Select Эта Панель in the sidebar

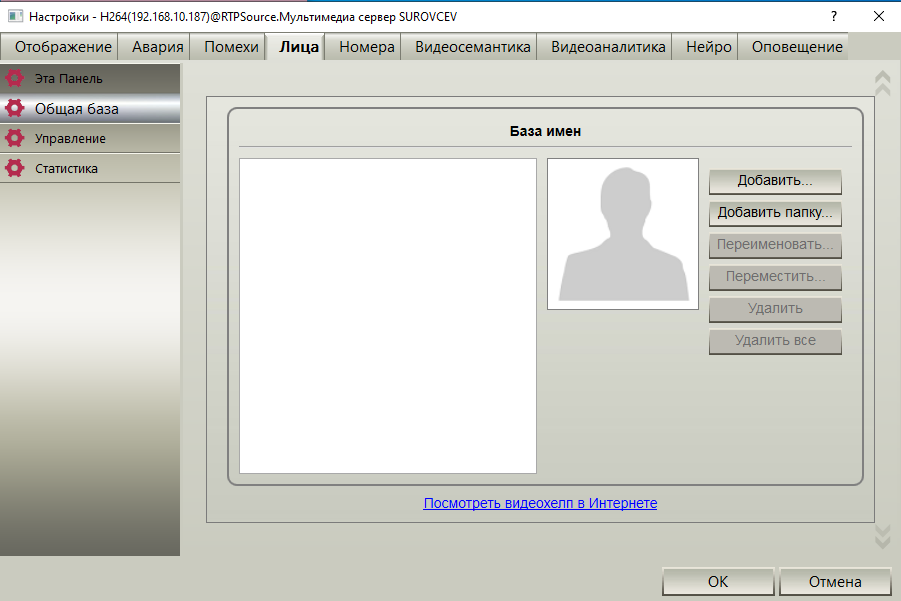coord(90,78)
